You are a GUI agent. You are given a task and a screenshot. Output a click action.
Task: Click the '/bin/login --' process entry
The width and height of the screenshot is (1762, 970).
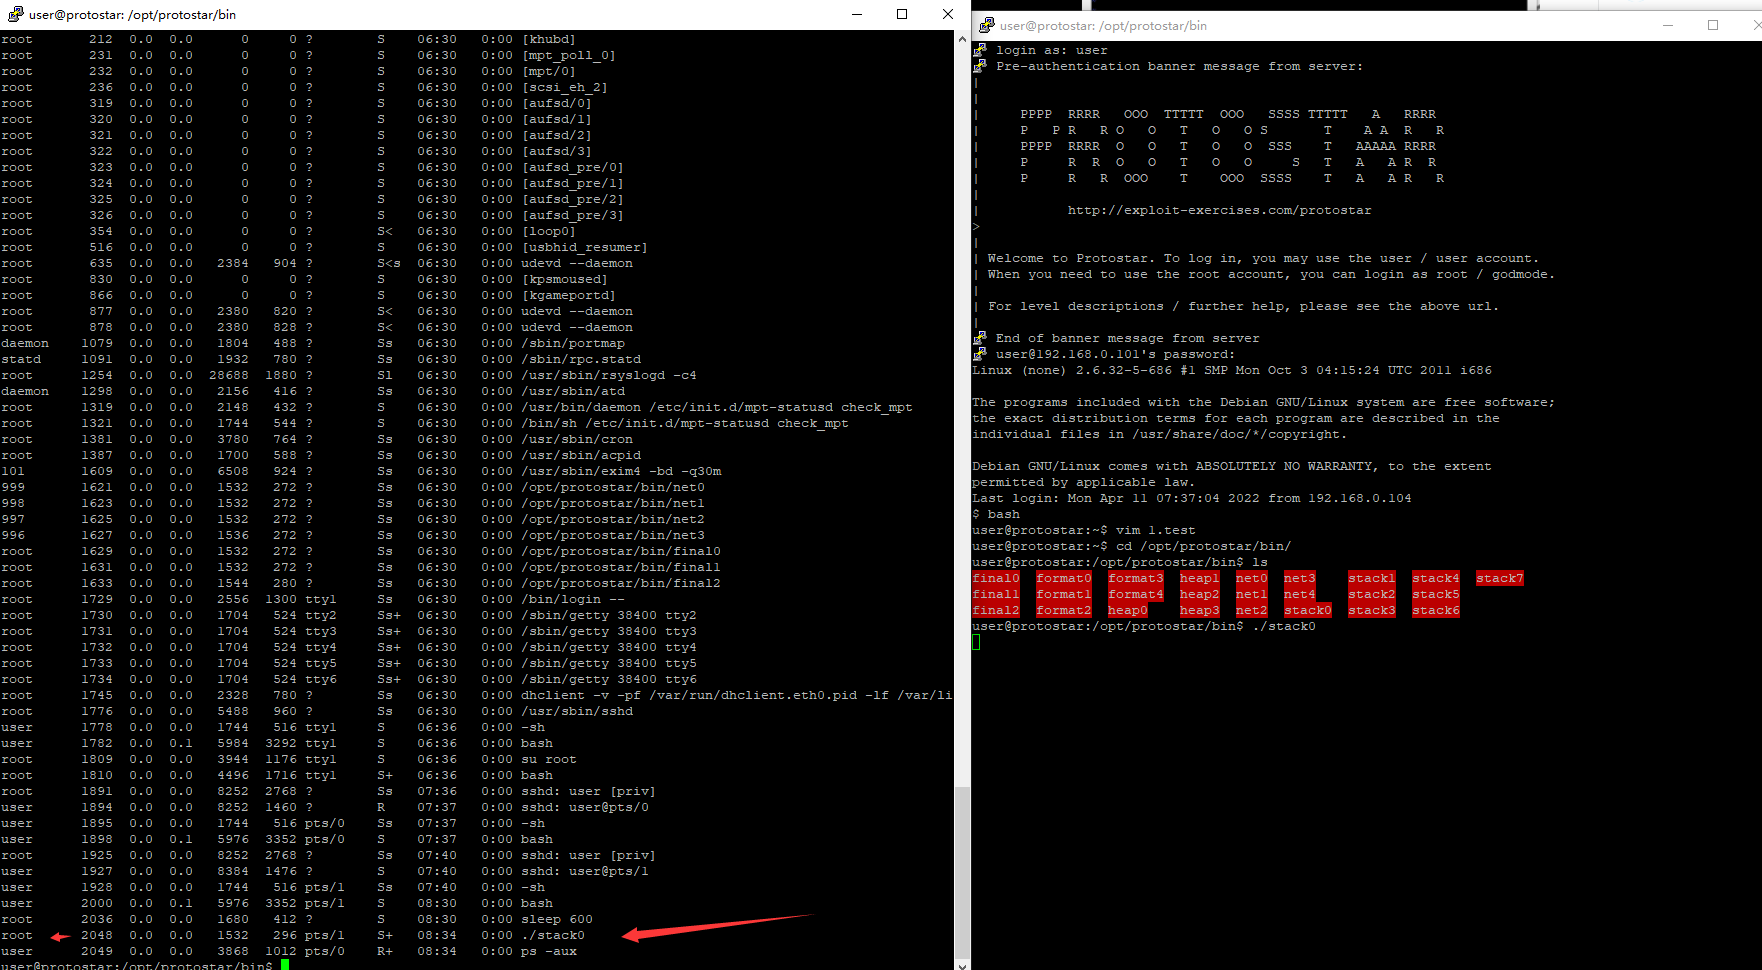(x=573, y=599)
